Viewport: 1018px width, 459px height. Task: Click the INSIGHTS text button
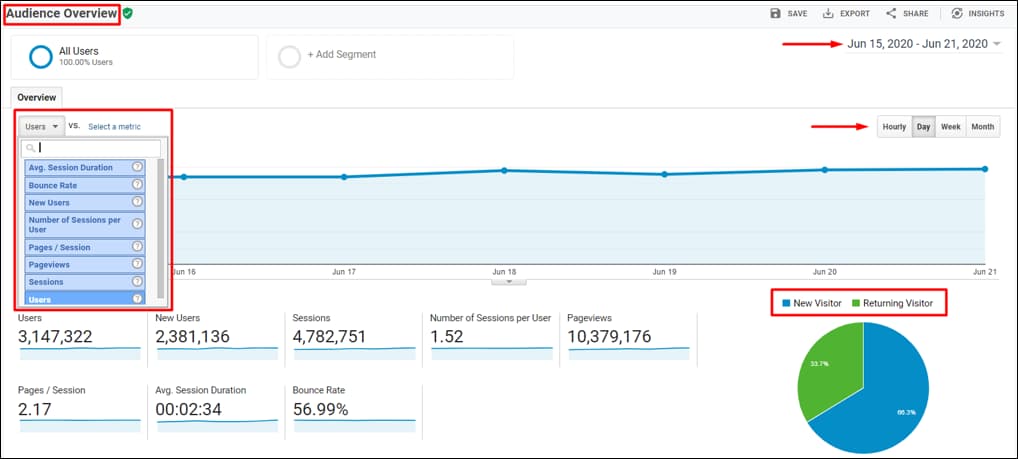click(986, 14)
